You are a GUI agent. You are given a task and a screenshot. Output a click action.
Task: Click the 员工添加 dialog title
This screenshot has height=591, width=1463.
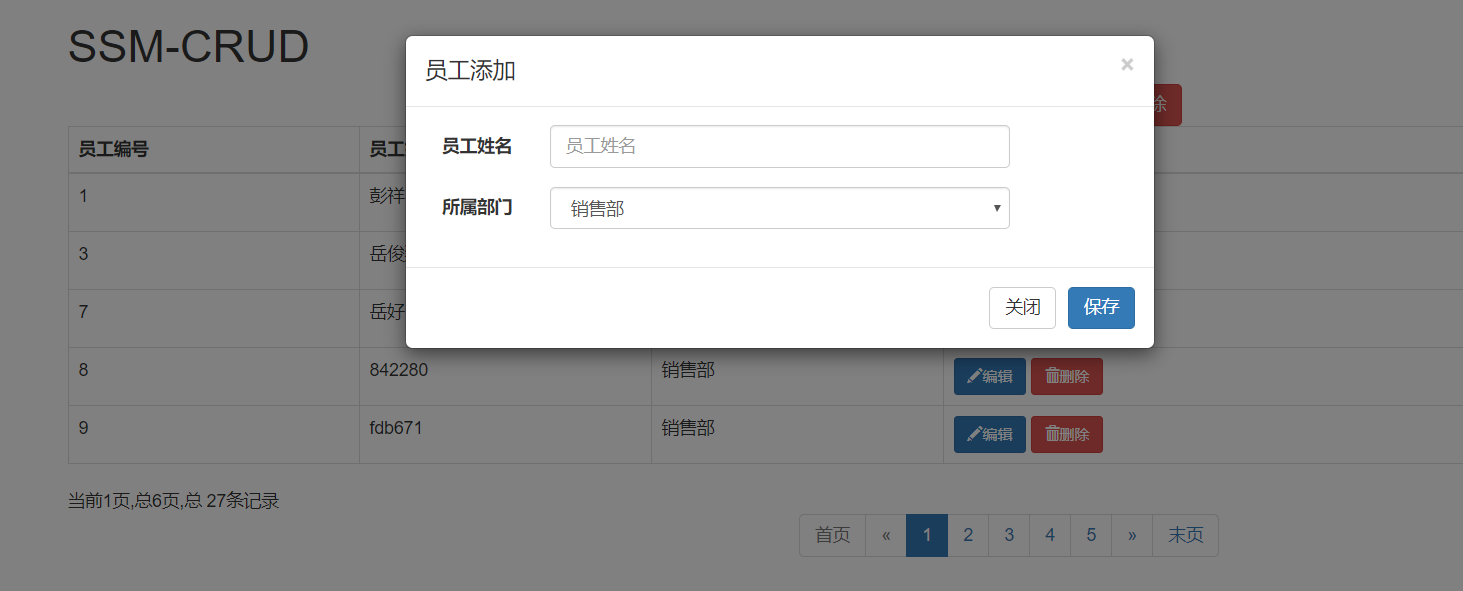click(x=470, y=71)
